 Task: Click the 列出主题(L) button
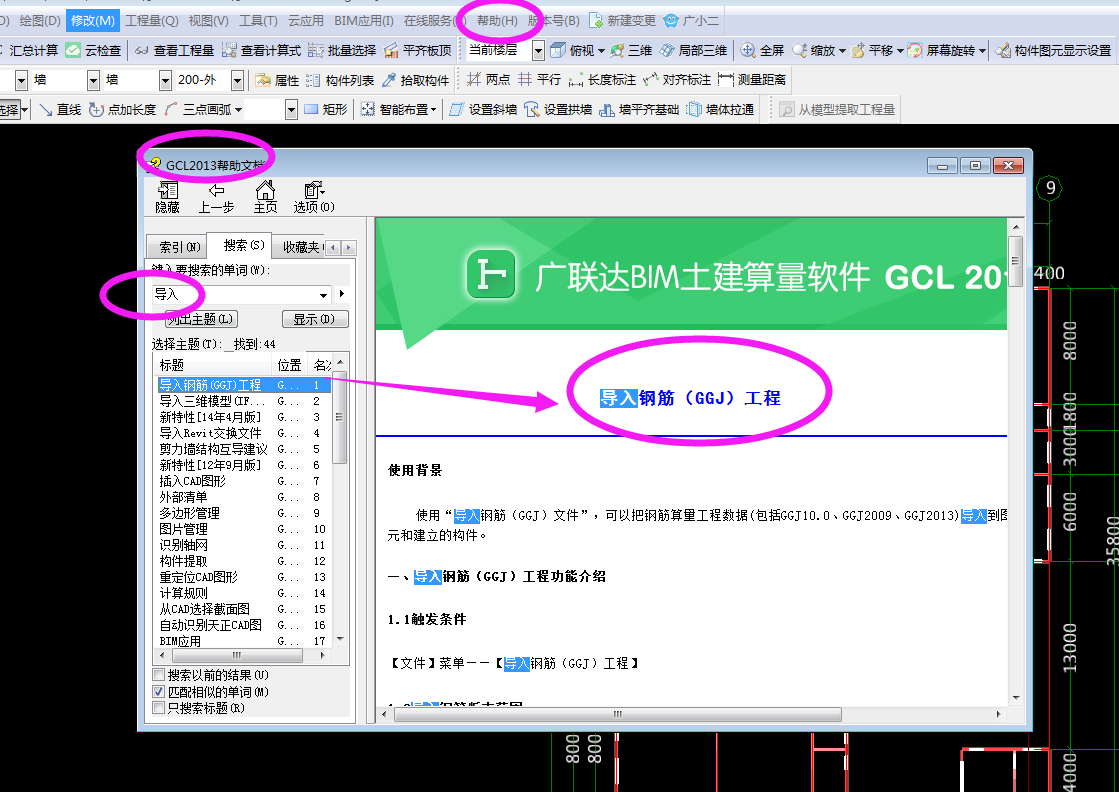tap(201, 319)
